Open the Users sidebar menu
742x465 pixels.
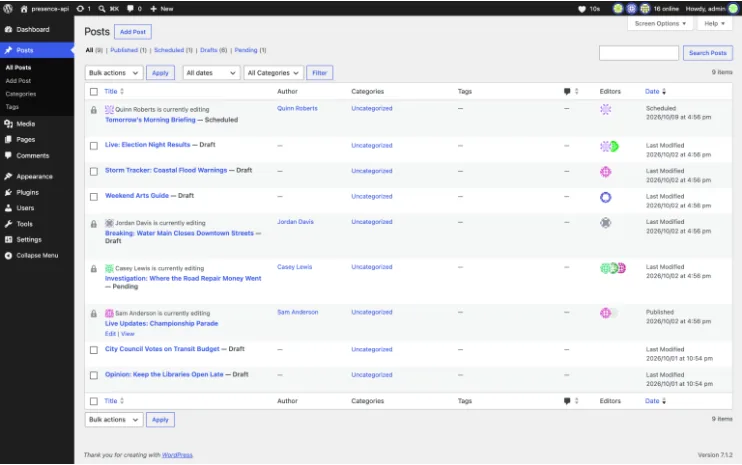pyautogui.click(x=37, y=208)
